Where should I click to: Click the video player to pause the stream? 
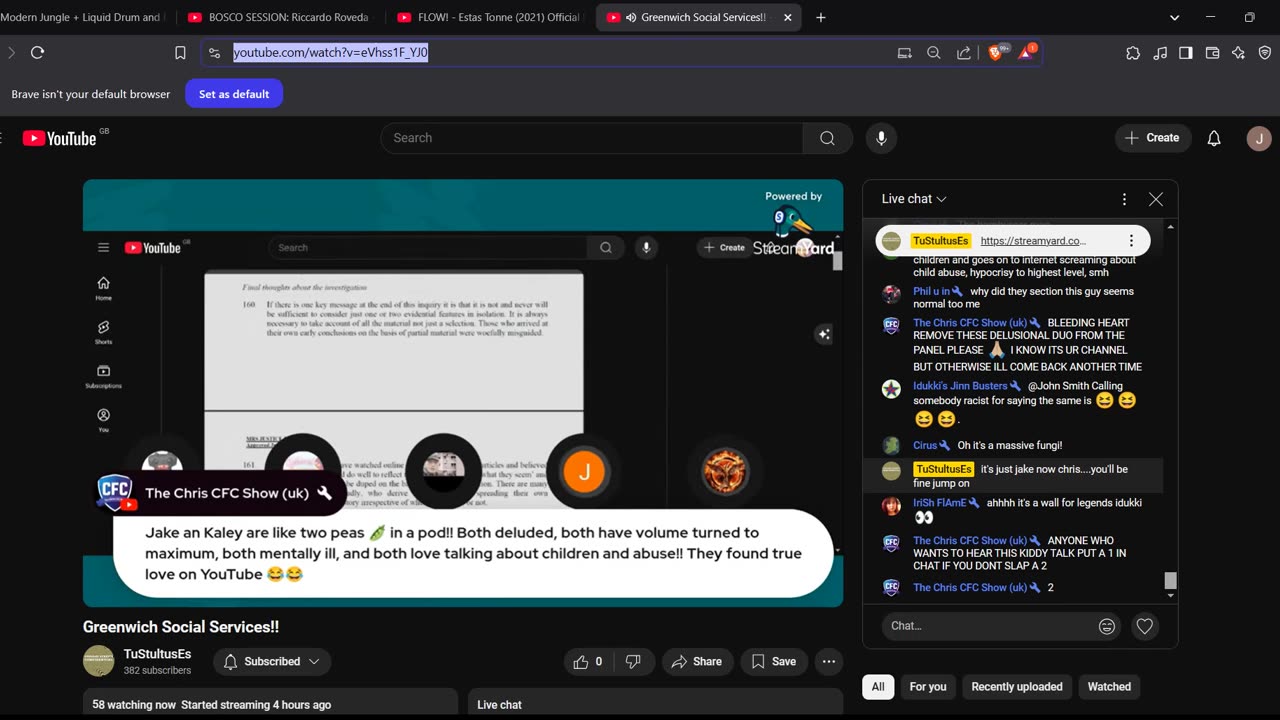(463, 393)
